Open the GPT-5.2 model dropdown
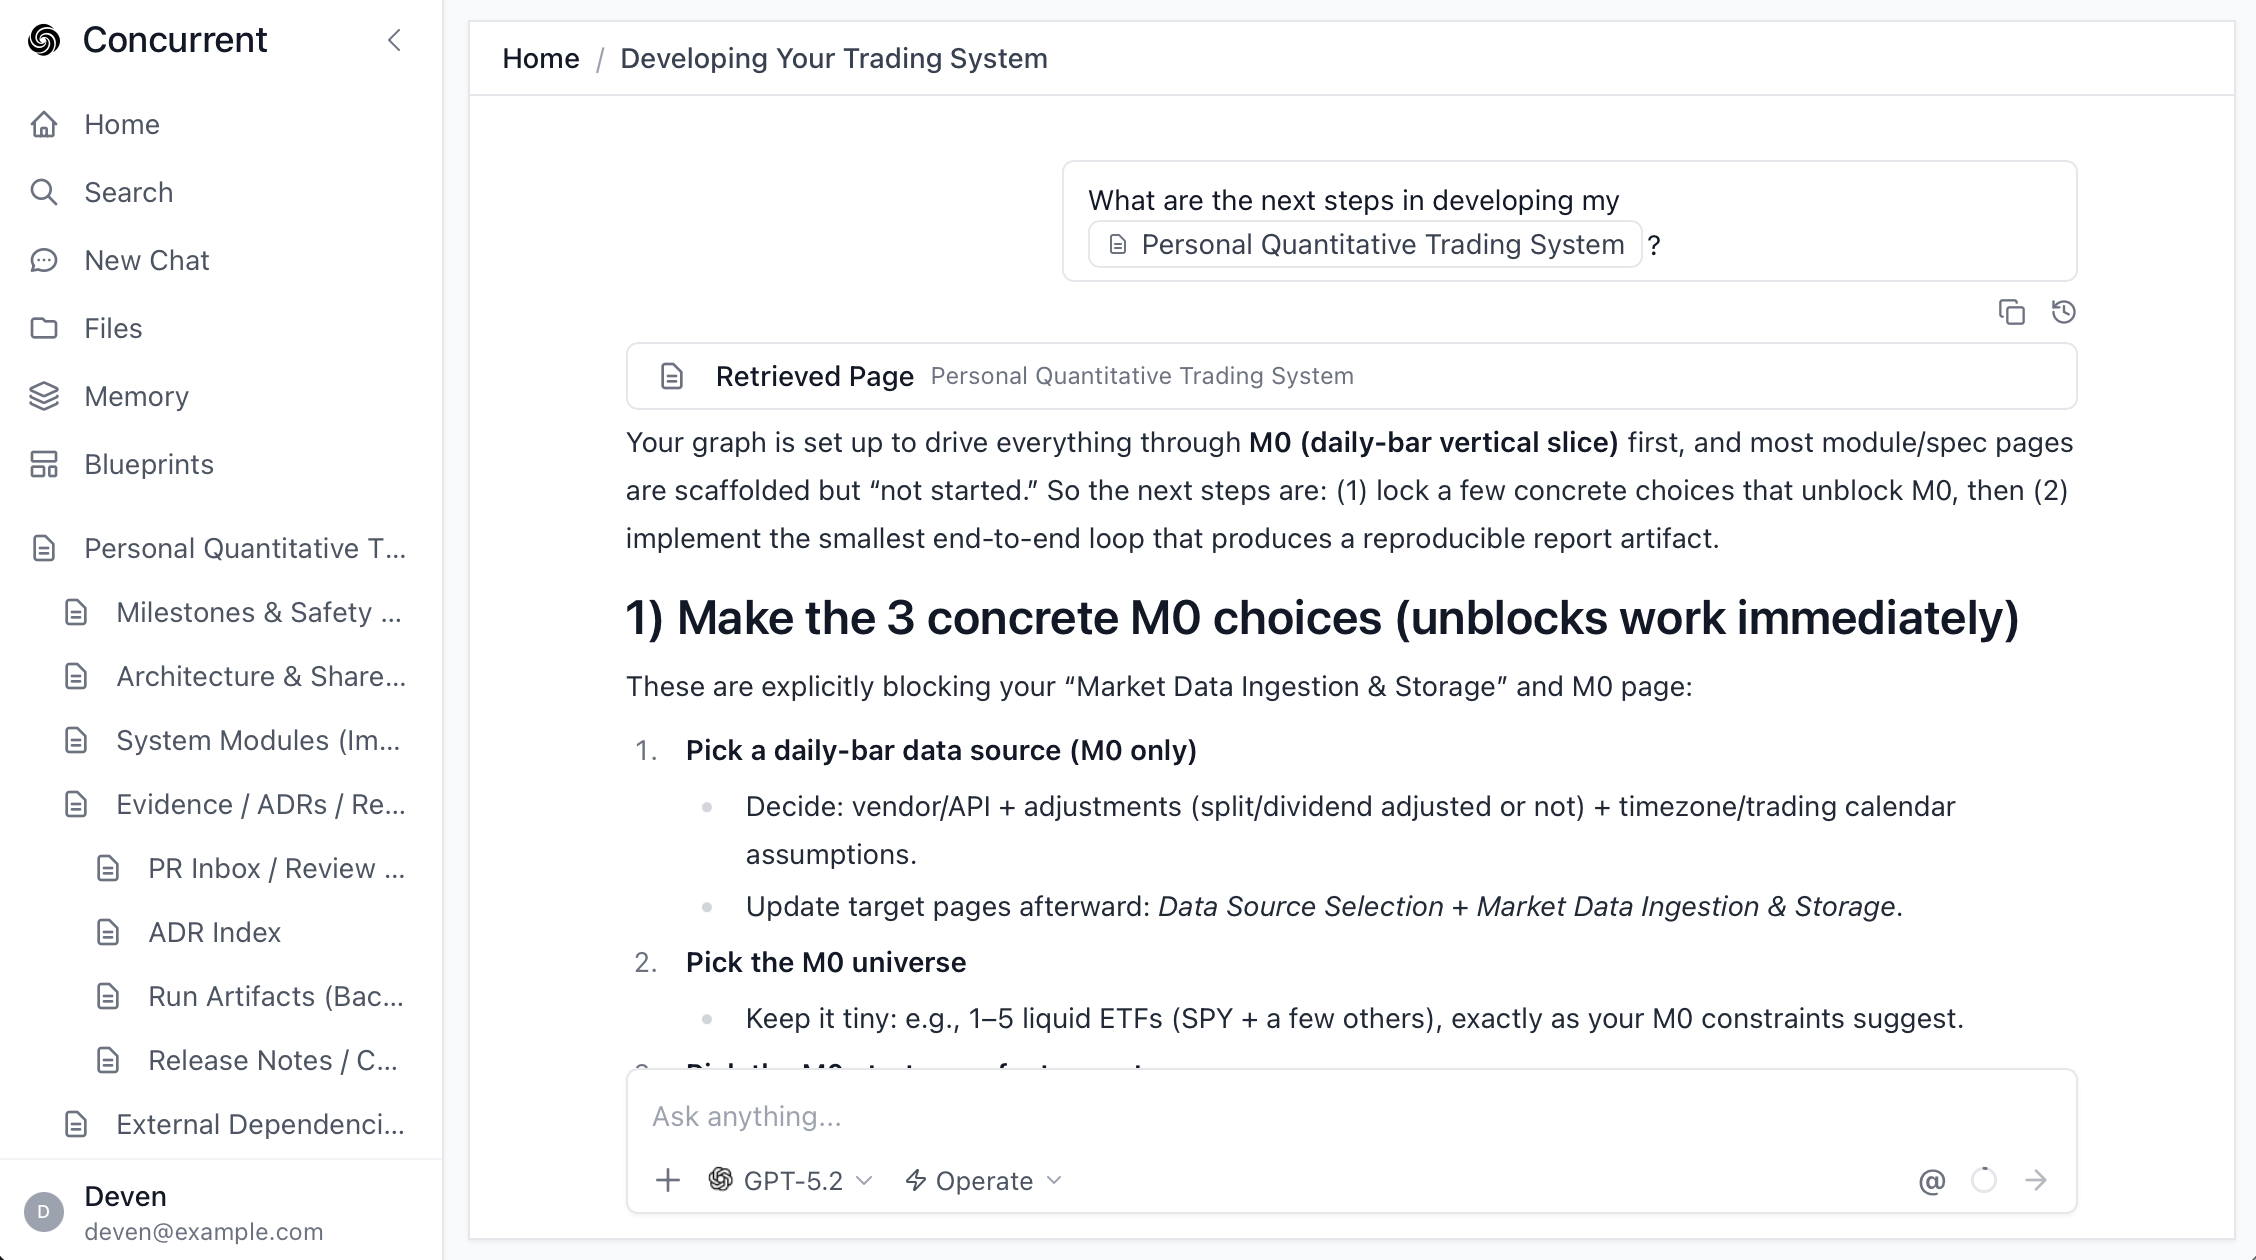The height and width of the screenshot is (1260, 2256). coord(791,1181)
